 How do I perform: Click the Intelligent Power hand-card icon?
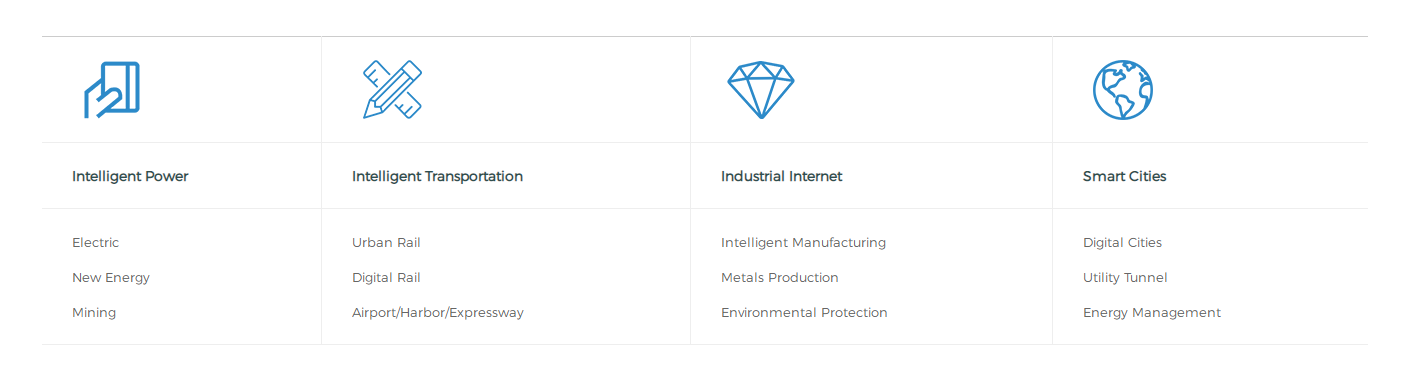[112, 90]
